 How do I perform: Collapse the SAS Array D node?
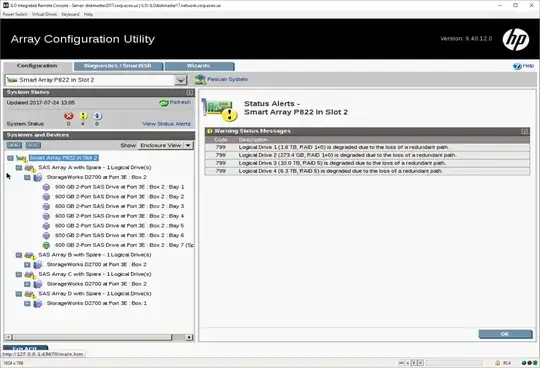[x=19, y=294]
